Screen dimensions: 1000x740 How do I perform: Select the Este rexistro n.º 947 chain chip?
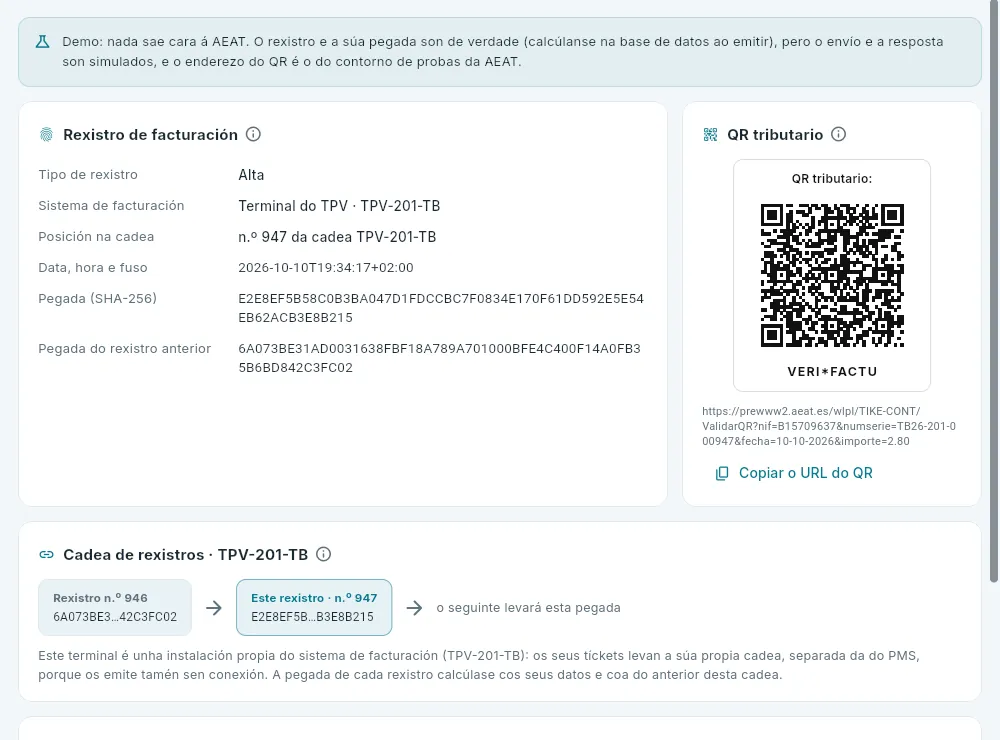pyautogui.click(x=314, y=607)
